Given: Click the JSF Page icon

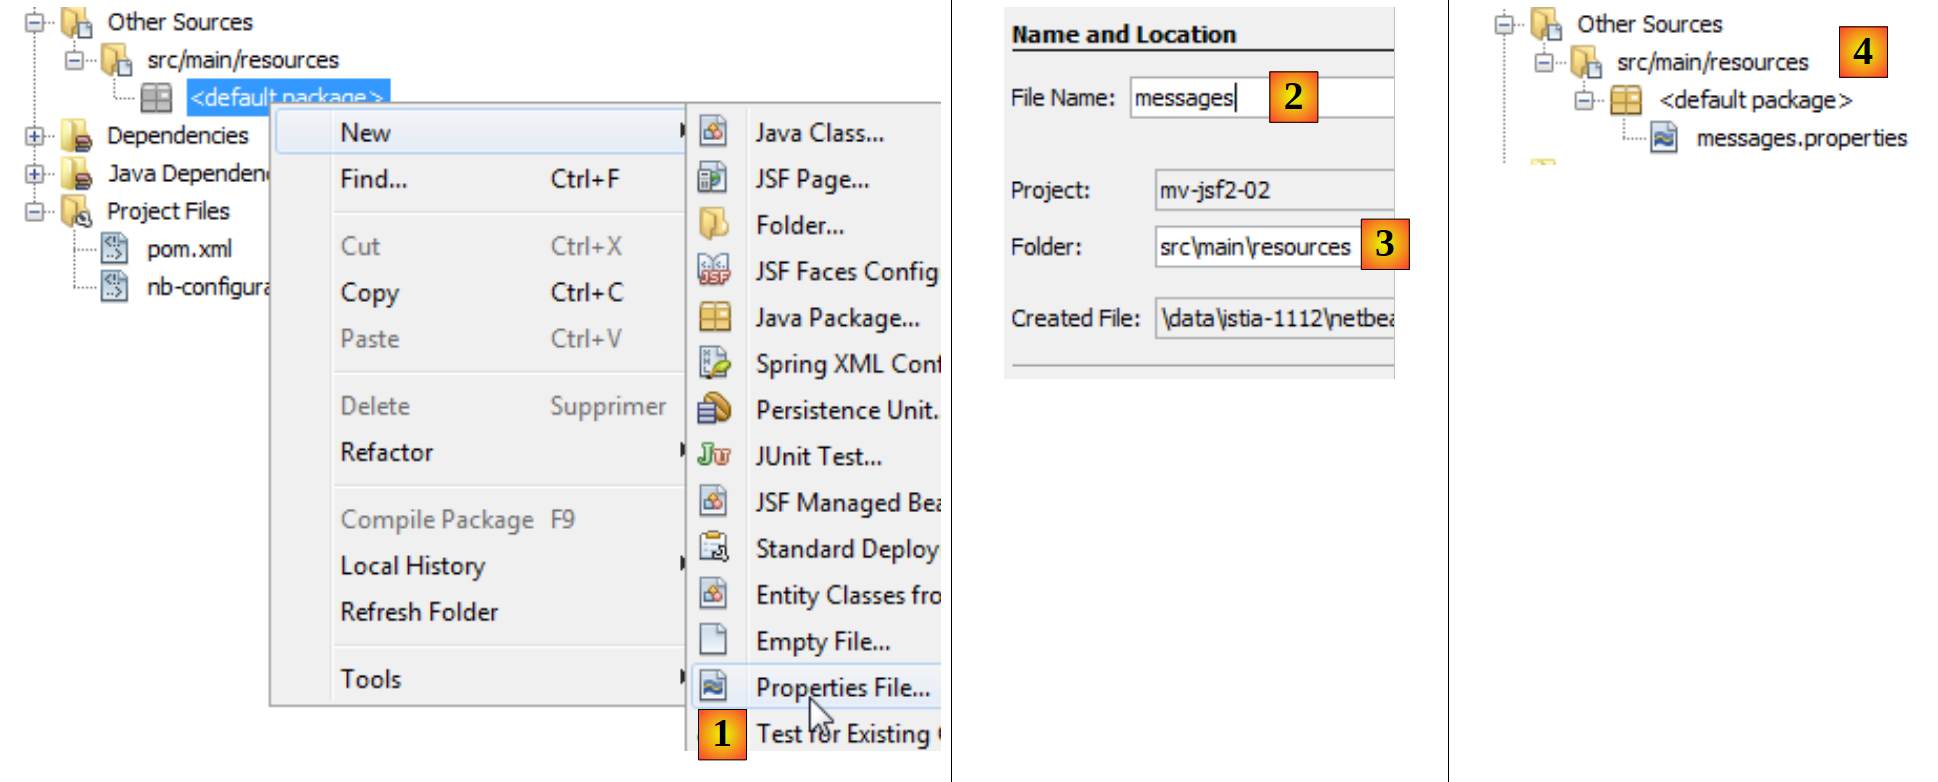Looking at the screenshot, I should [x=713, y=179].
